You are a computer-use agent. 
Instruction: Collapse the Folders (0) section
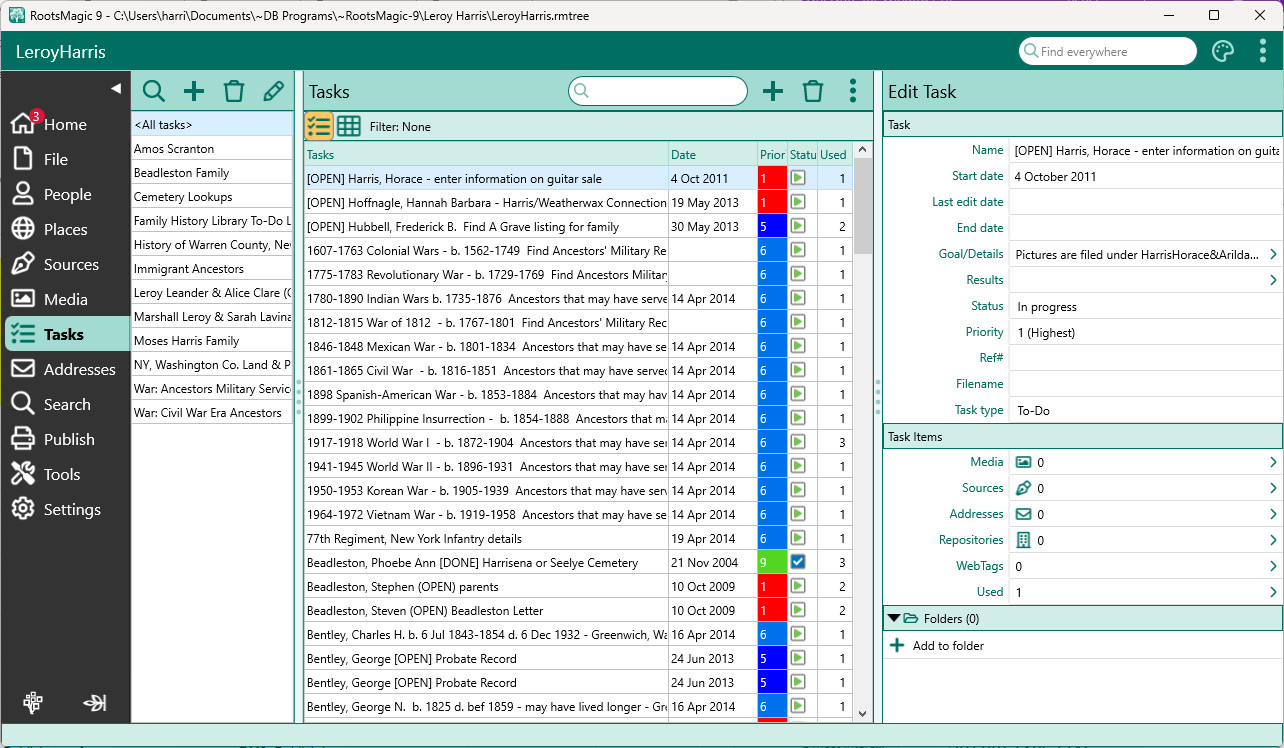(895, 619)
